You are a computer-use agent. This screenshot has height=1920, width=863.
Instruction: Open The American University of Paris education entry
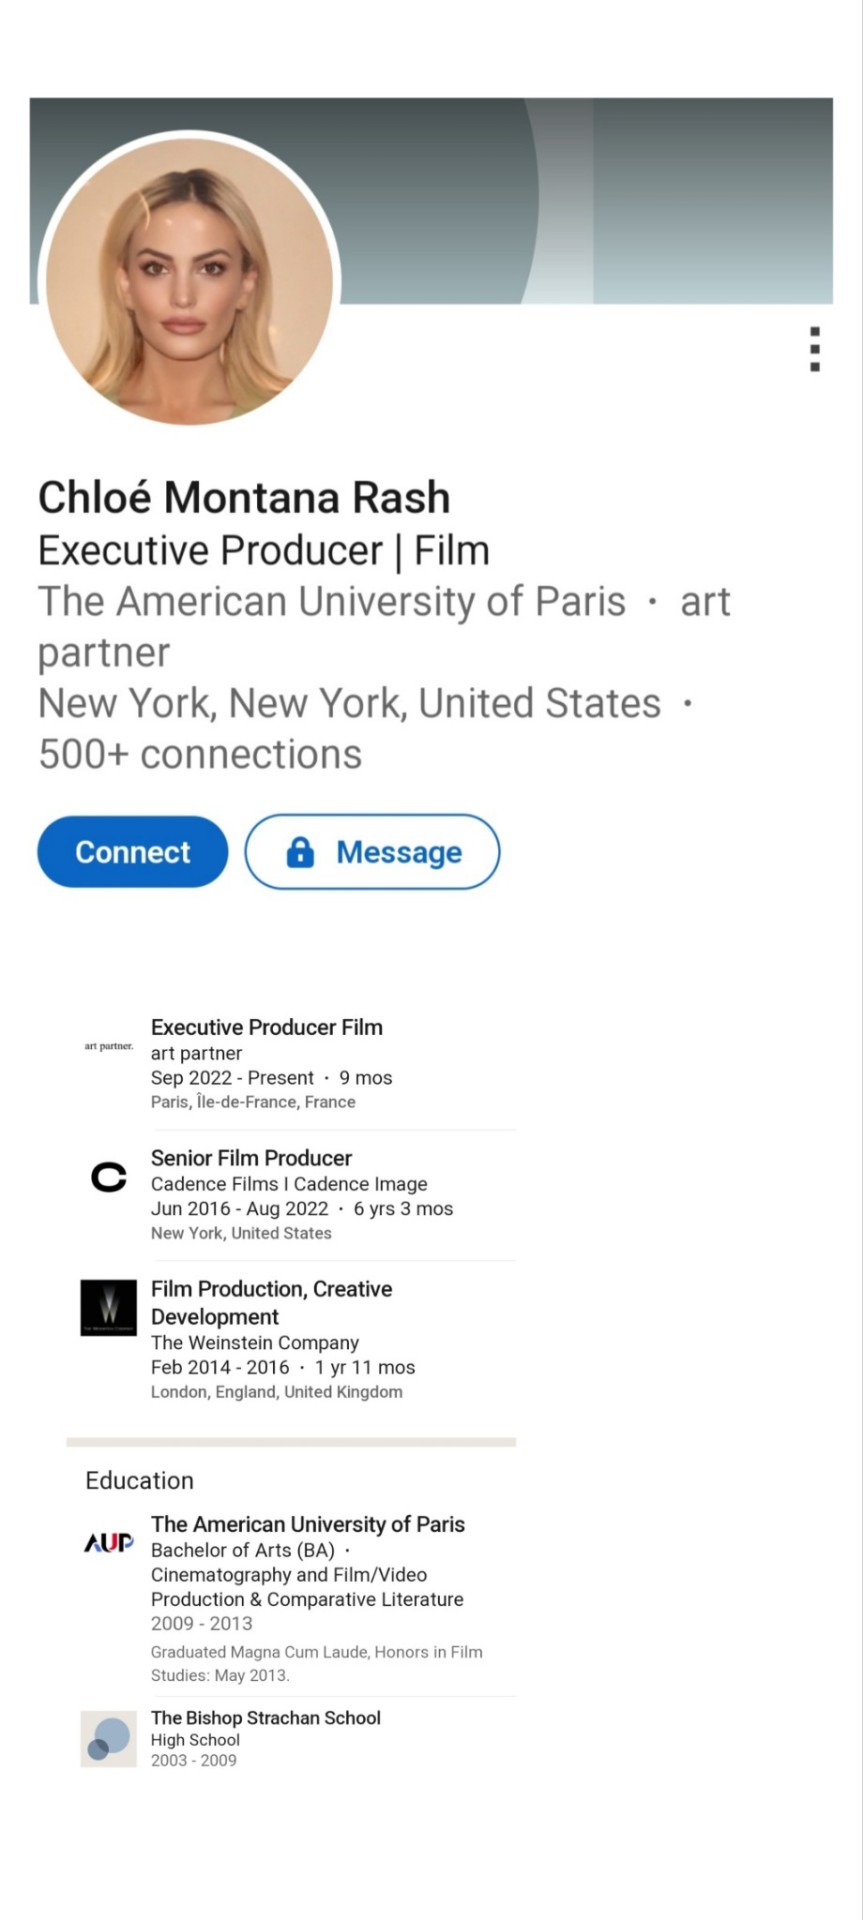[307, 1524]
